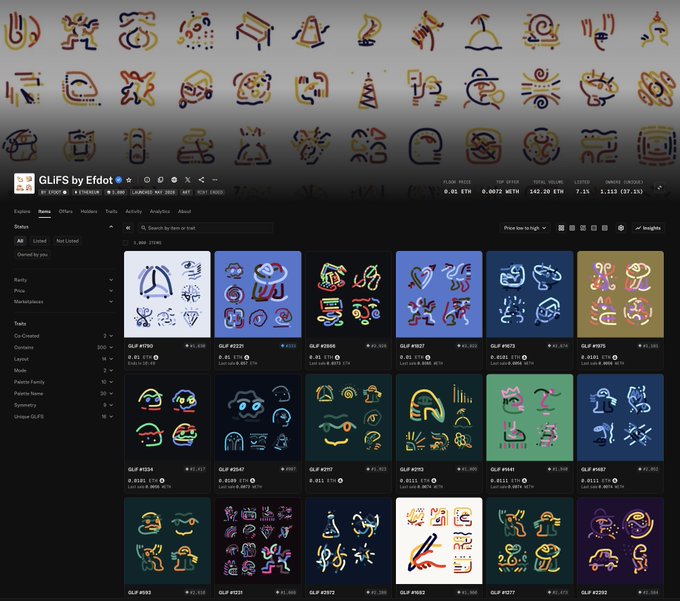Switch to the Explore tab
This screenshot has width=680, height=601.
[x=22, y=212]
